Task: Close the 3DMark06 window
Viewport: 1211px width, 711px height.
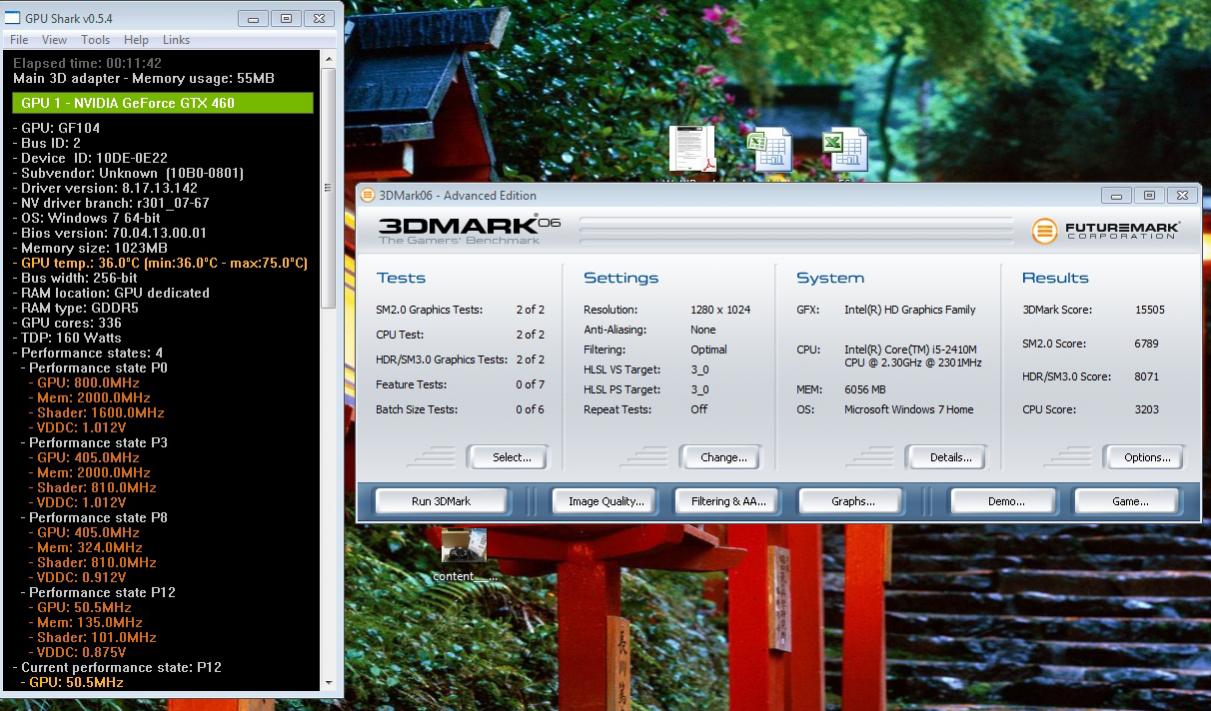Action: [1183, 196]
